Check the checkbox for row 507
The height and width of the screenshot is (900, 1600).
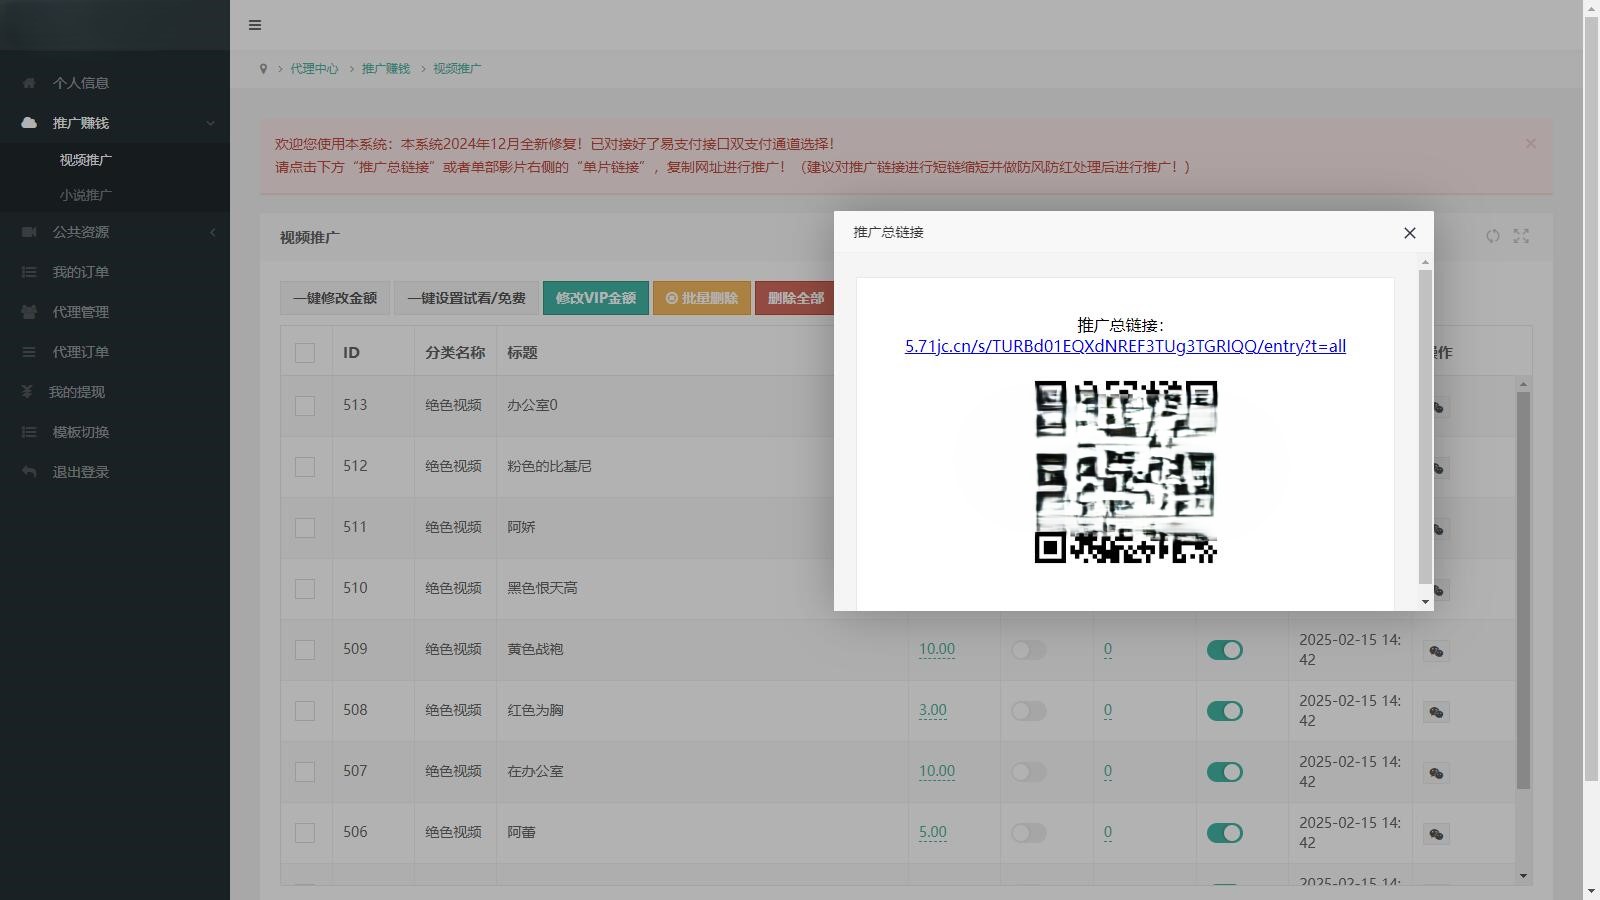(305, 772)
